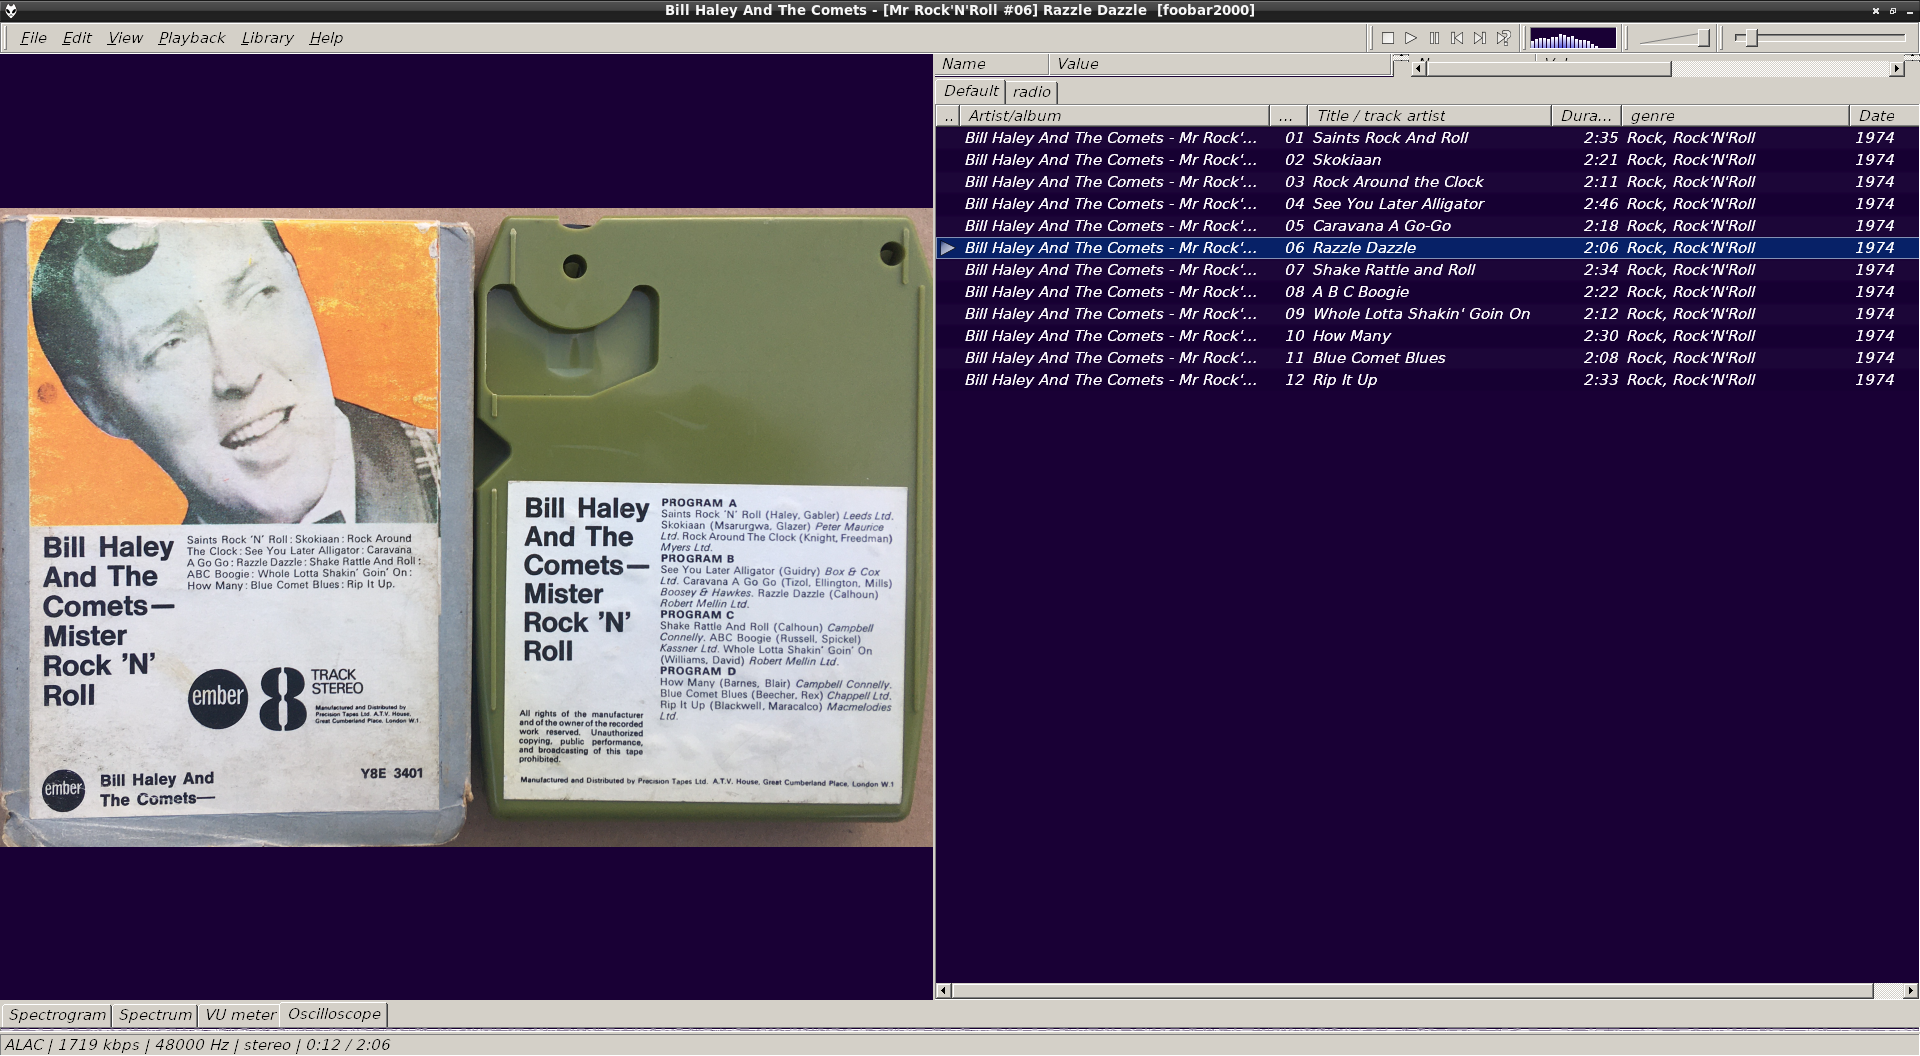Select track 08 A B C Boogie
Viewport: 1920px width, 1056px height.
[x=1427, y=292]
